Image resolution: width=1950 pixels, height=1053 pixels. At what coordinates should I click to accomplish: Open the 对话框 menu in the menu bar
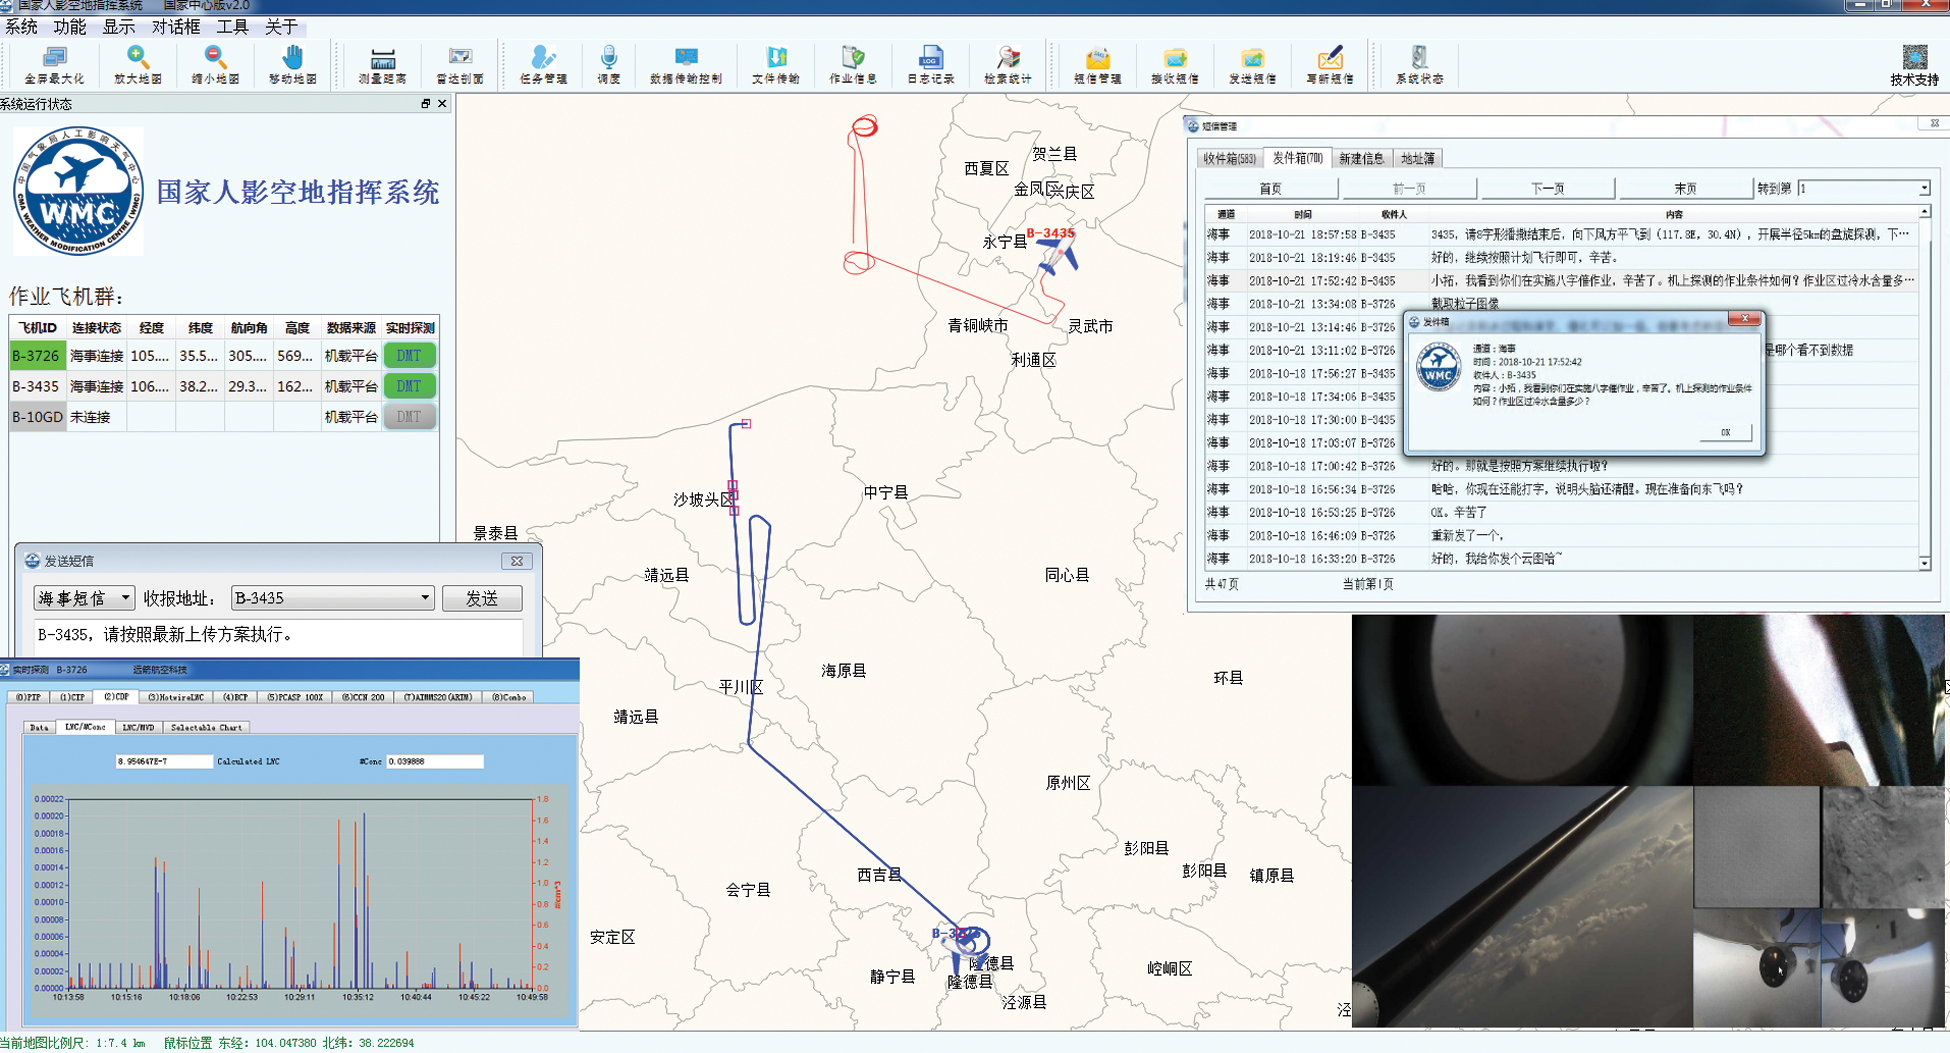[x=176, y=27]
